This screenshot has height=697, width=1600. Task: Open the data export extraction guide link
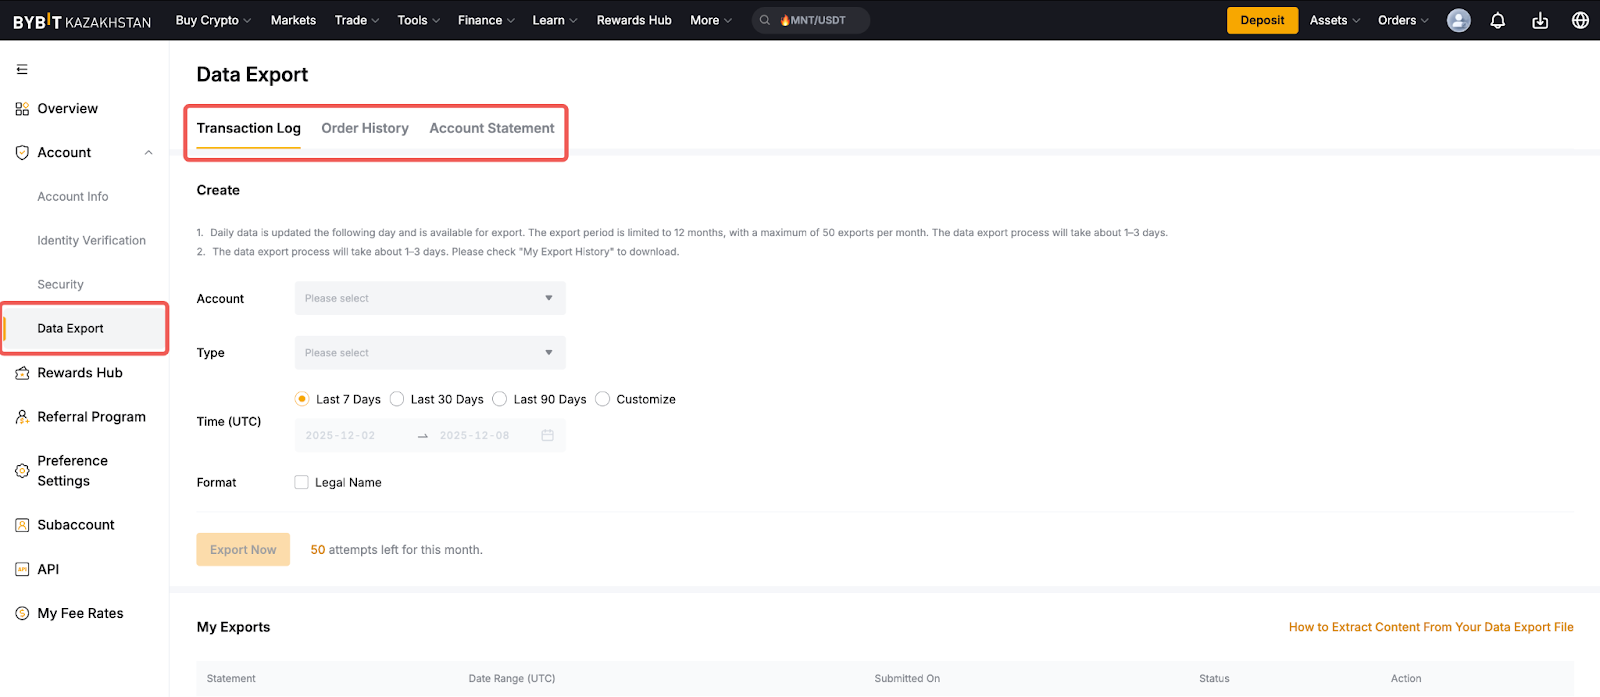click(1430, 628)
